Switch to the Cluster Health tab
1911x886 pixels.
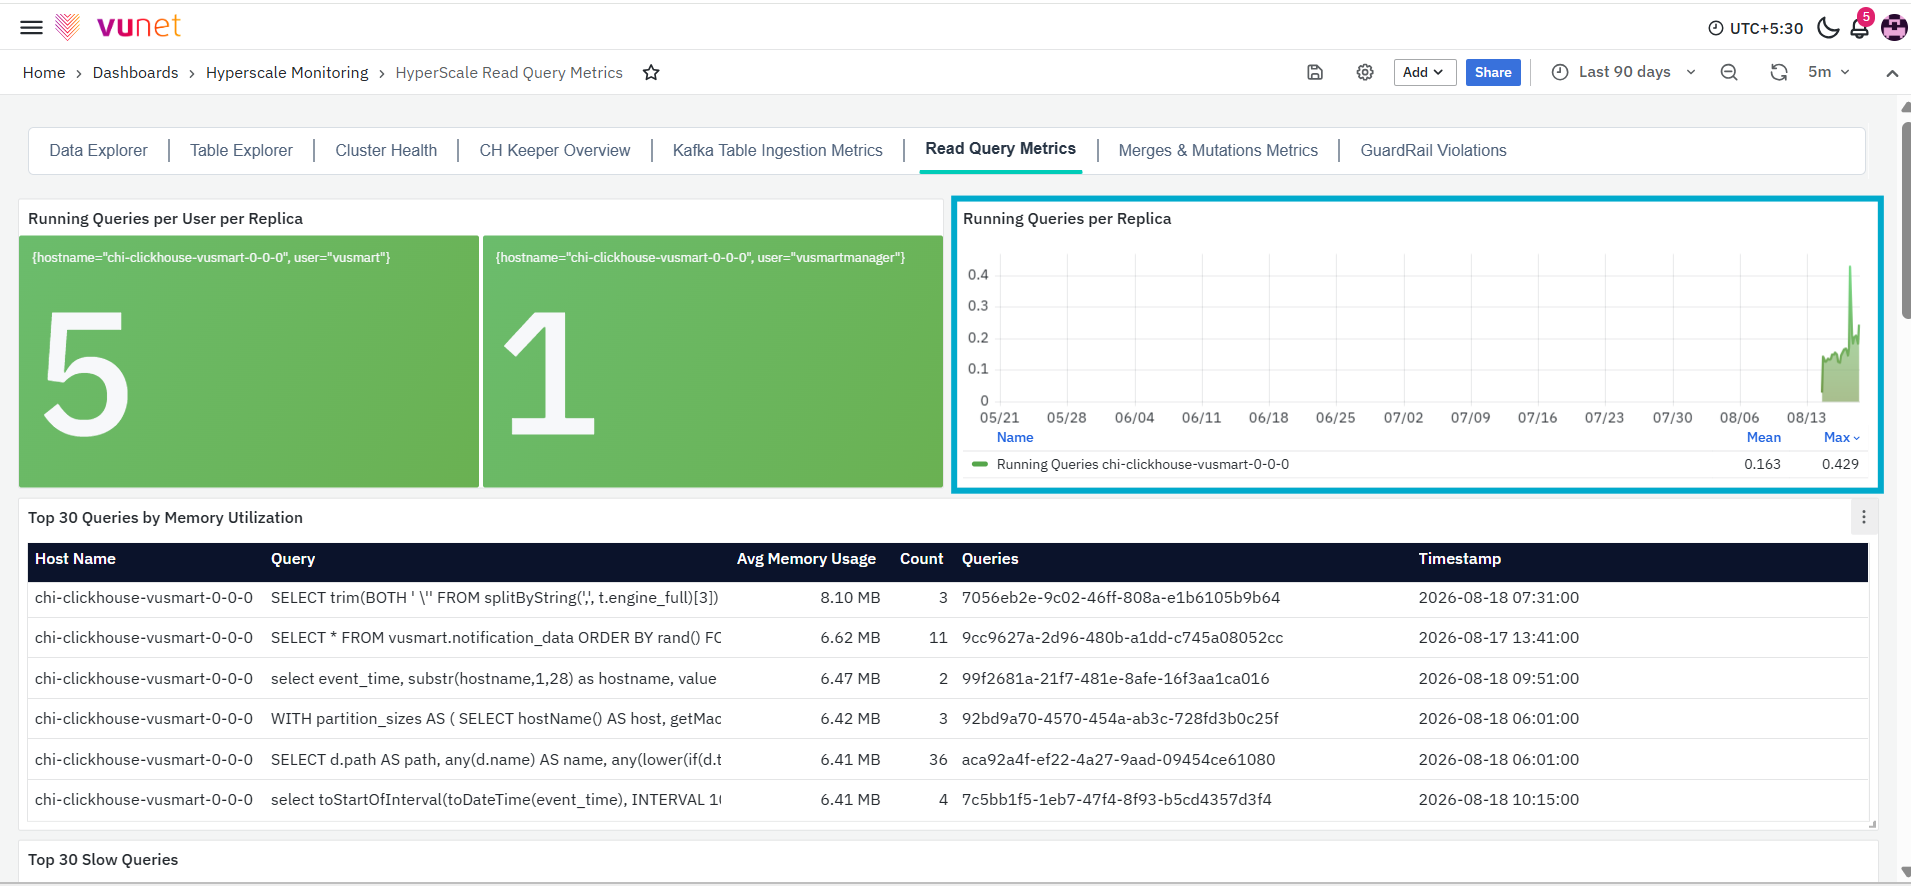point(386,150)
